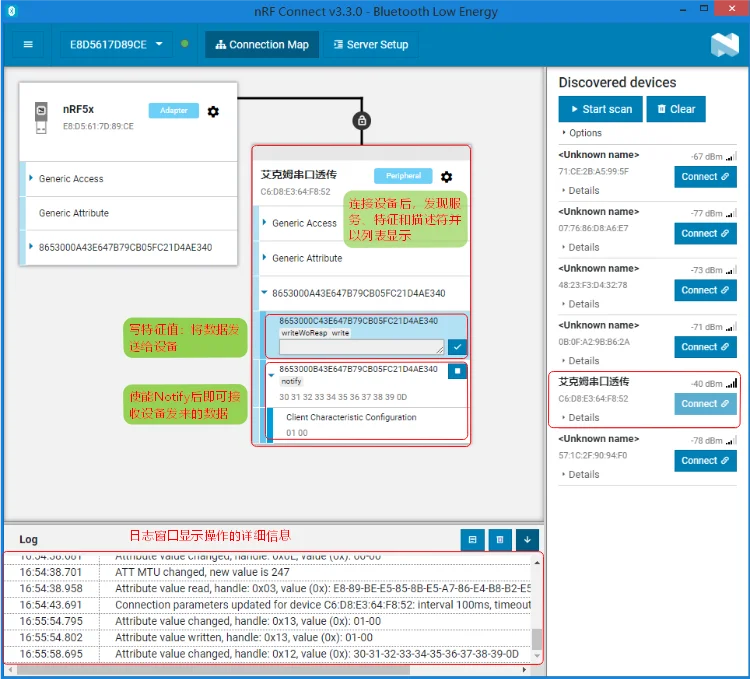Show Details for device 71:CE:2B:A5:99:5F

click(580, 190)
